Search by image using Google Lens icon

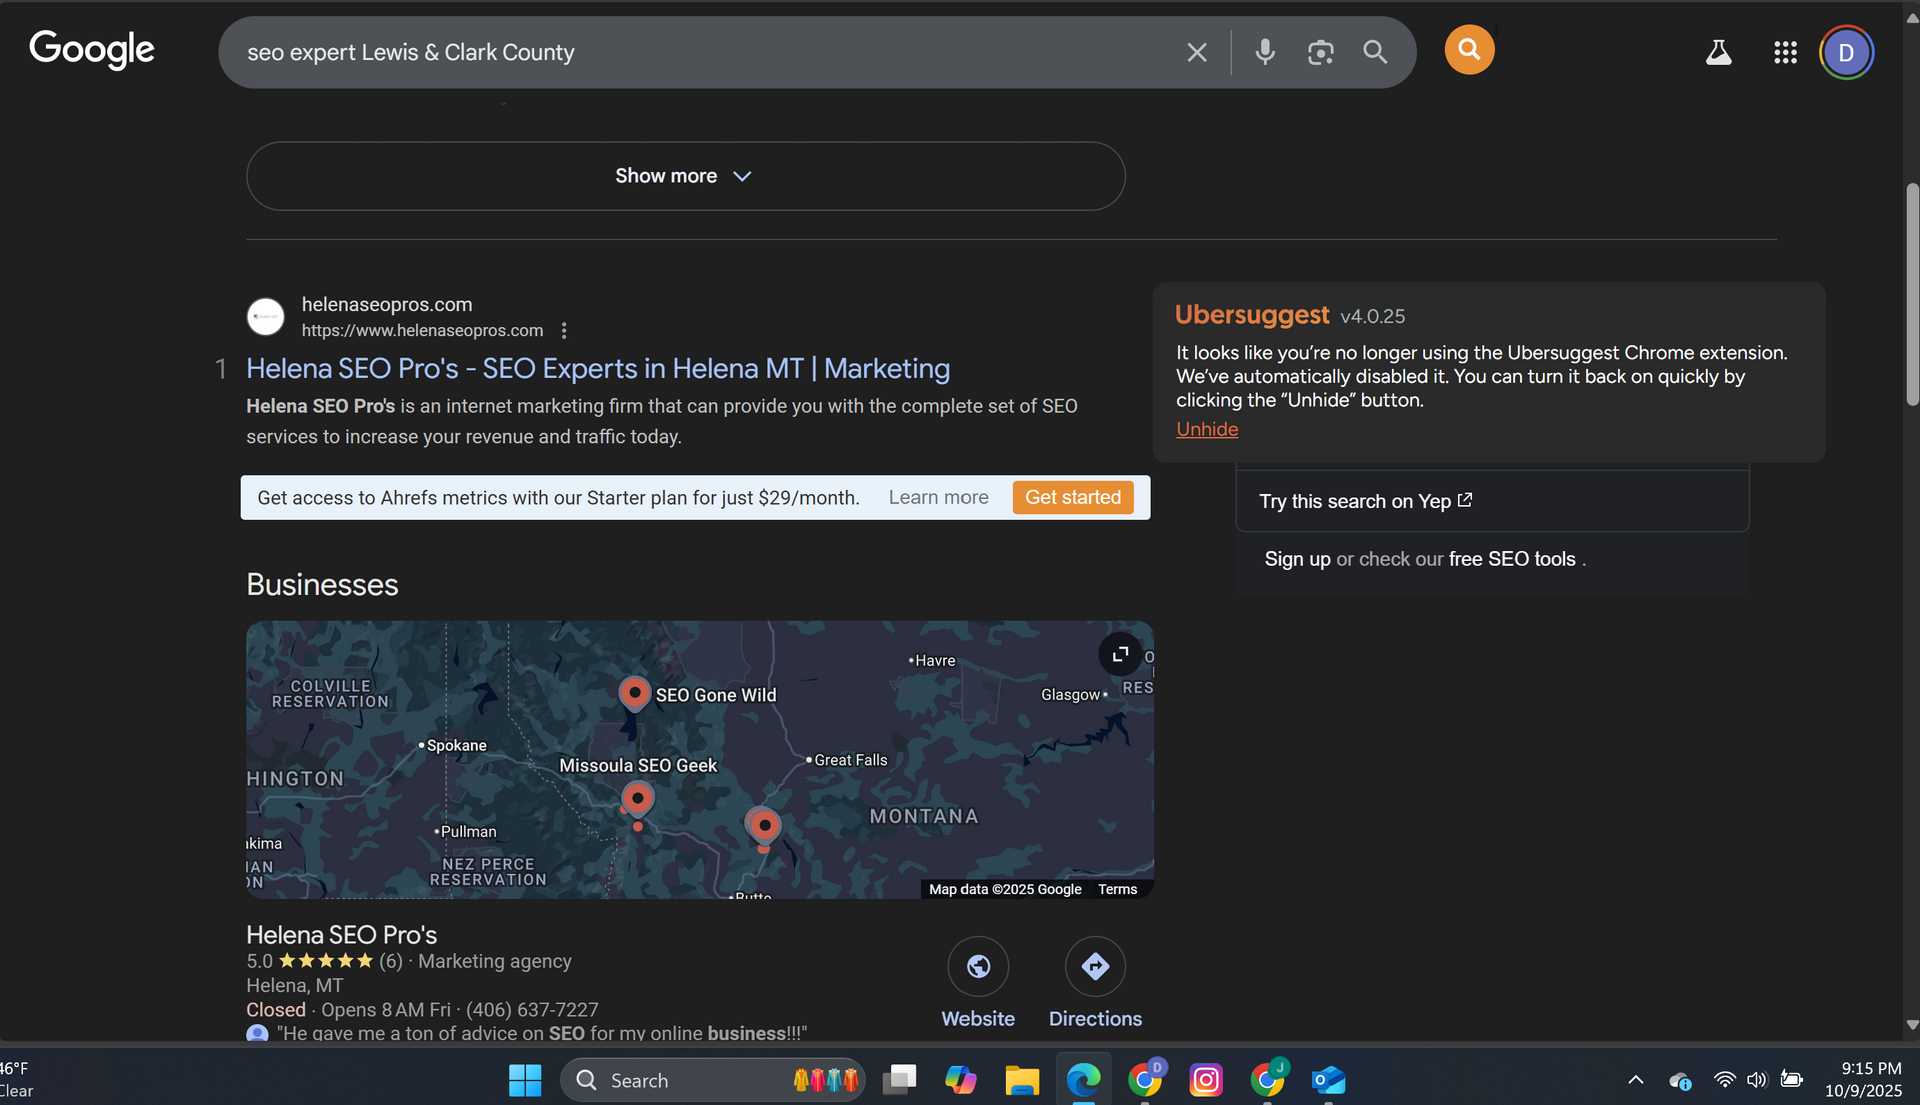pos(1320,52)
